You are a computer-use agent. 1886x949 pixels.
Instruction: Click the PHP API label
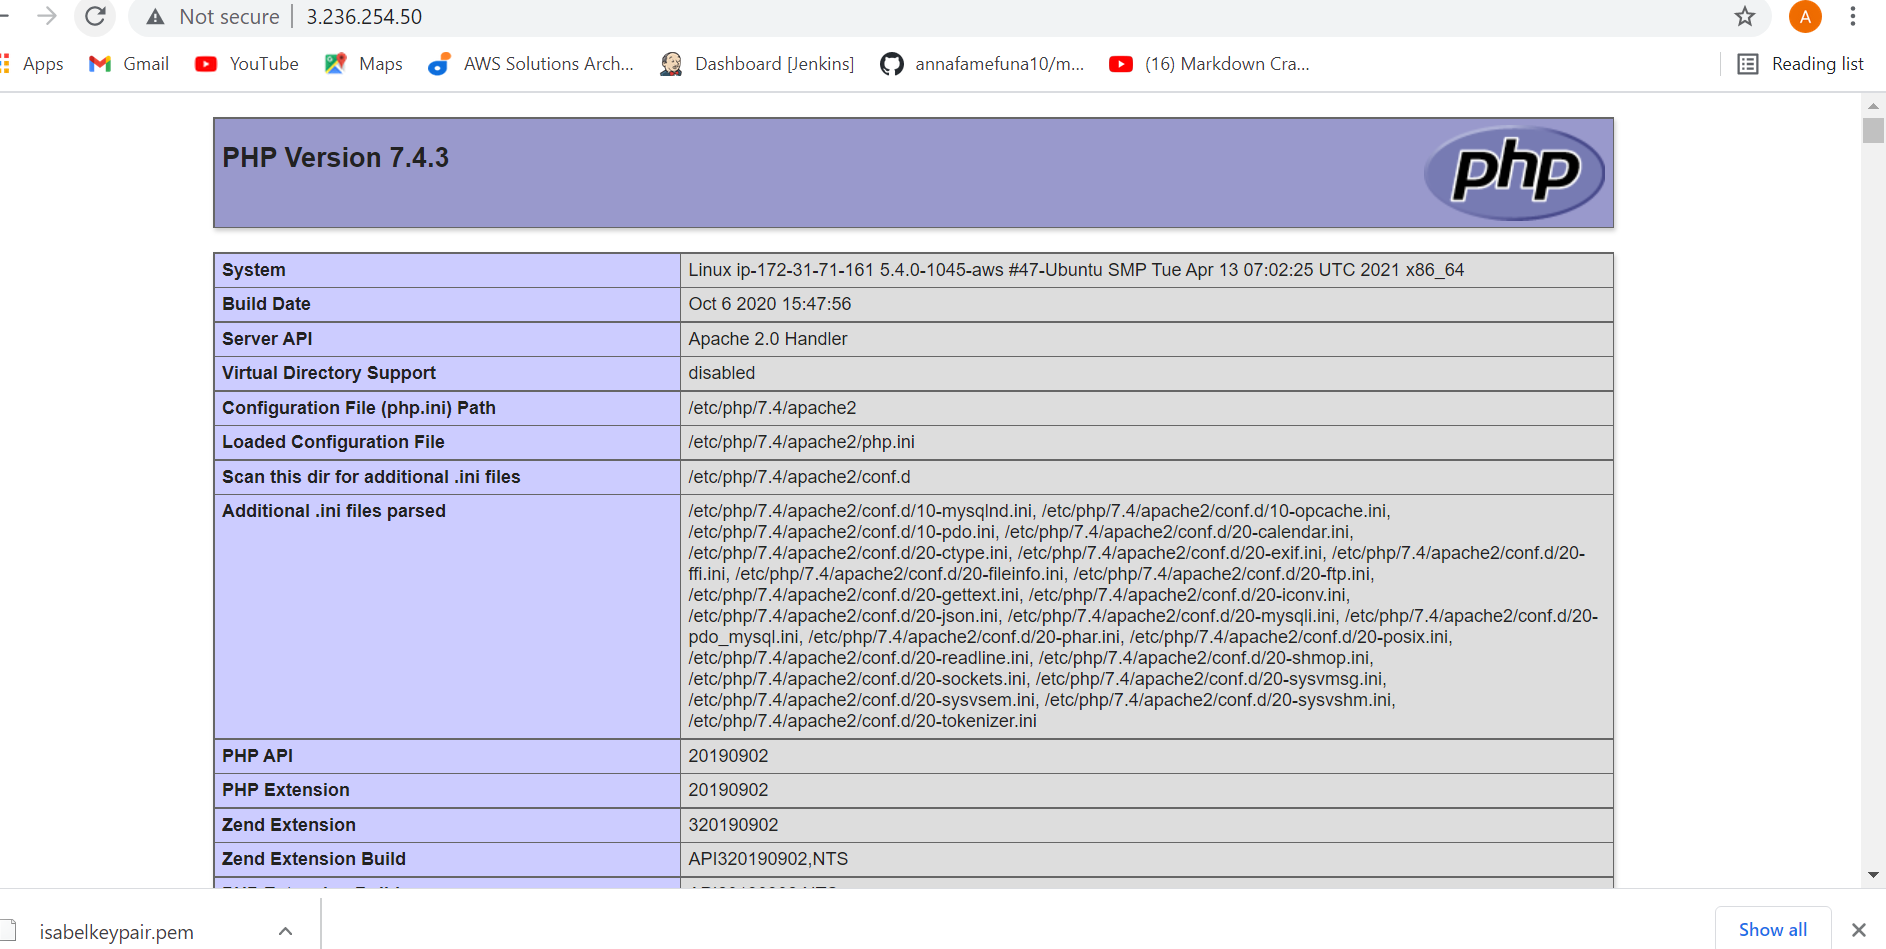point(257,756)
